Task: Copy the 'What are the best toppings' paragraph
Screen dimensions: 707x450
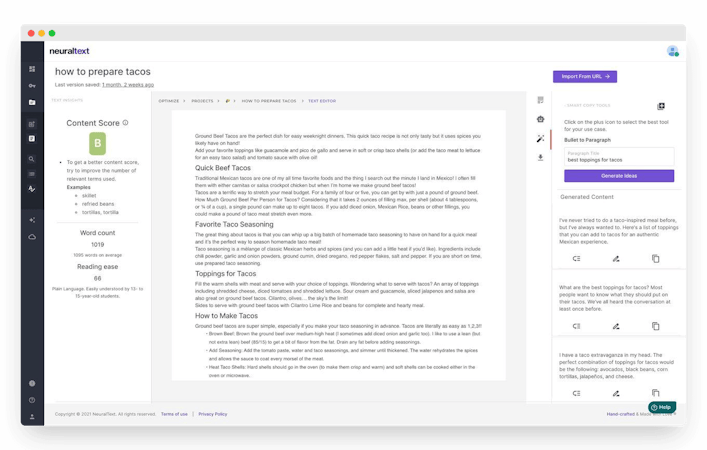Action: 656,326
